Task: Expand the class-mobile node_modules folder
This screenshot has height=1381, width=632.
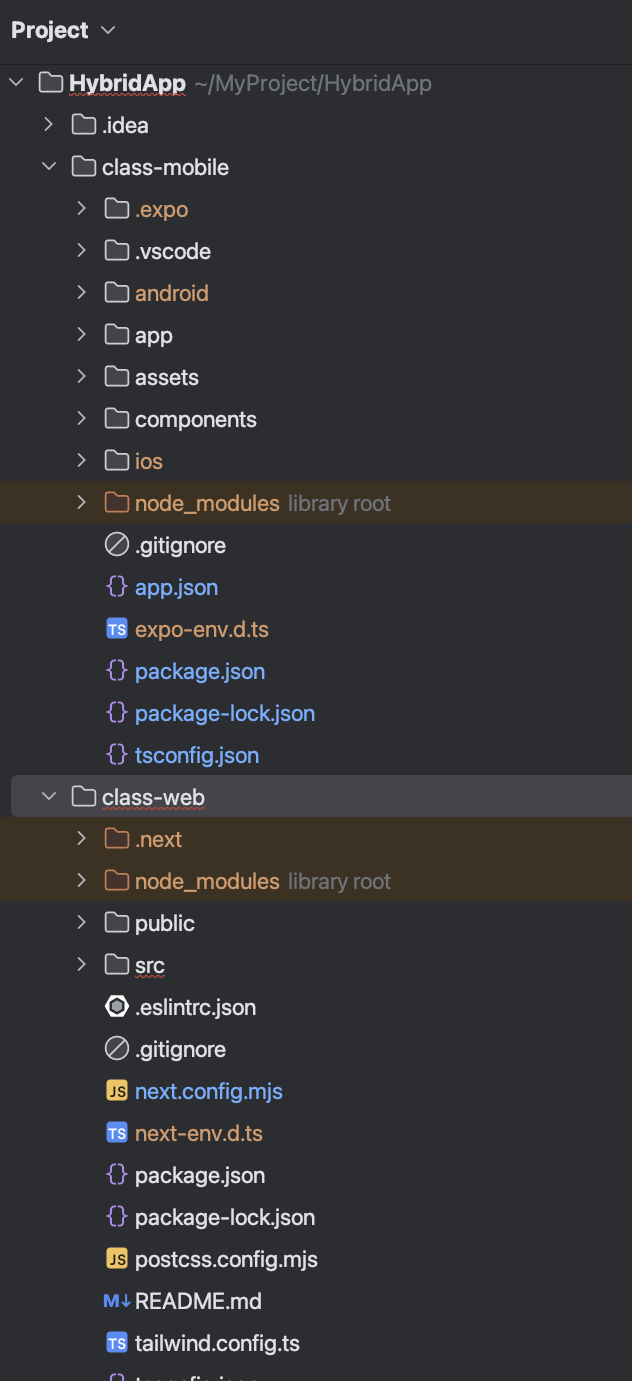Action: point(81,503)
